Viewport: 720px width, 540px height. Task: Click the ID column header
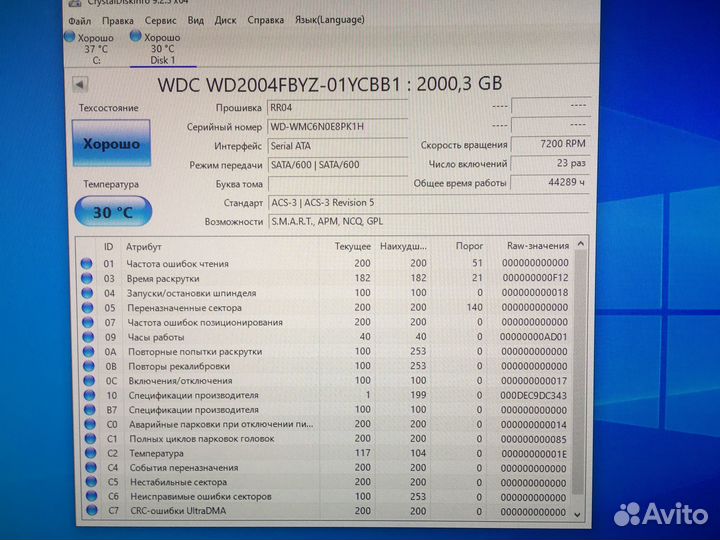tap(108, 247)
